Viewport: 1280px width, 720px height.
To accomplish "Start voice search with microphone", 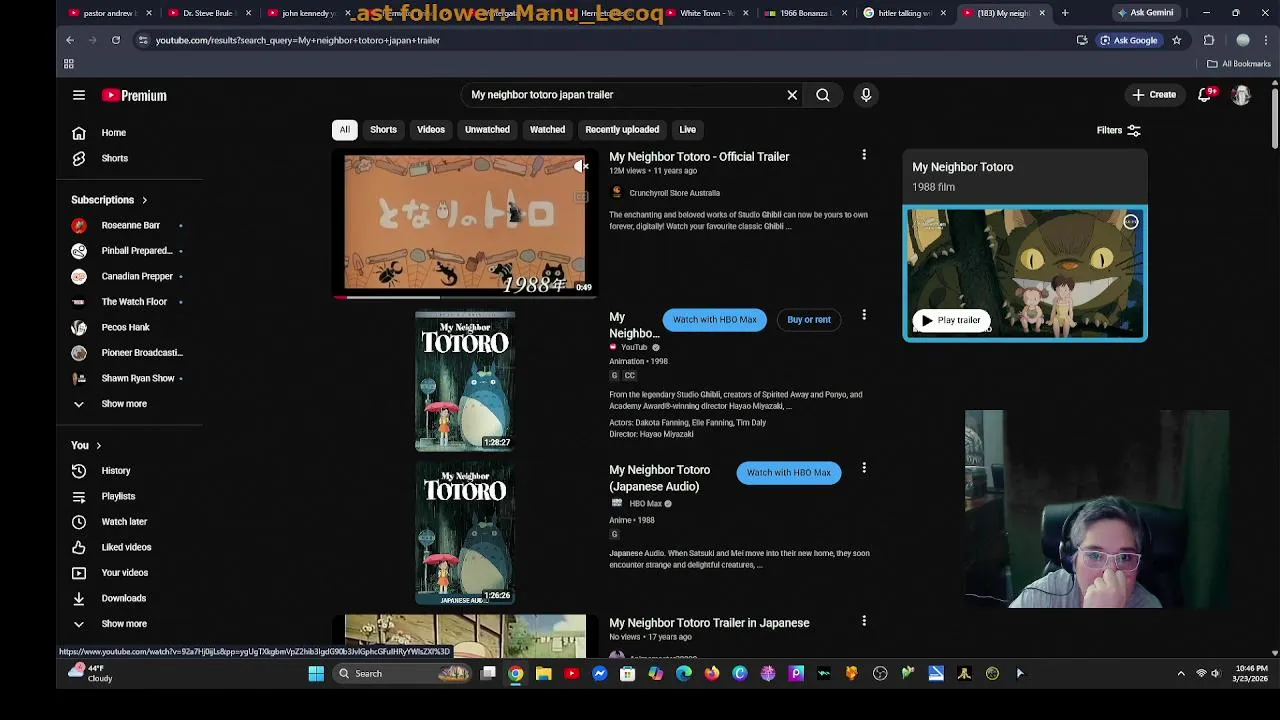I will click(x=866, y=95).
